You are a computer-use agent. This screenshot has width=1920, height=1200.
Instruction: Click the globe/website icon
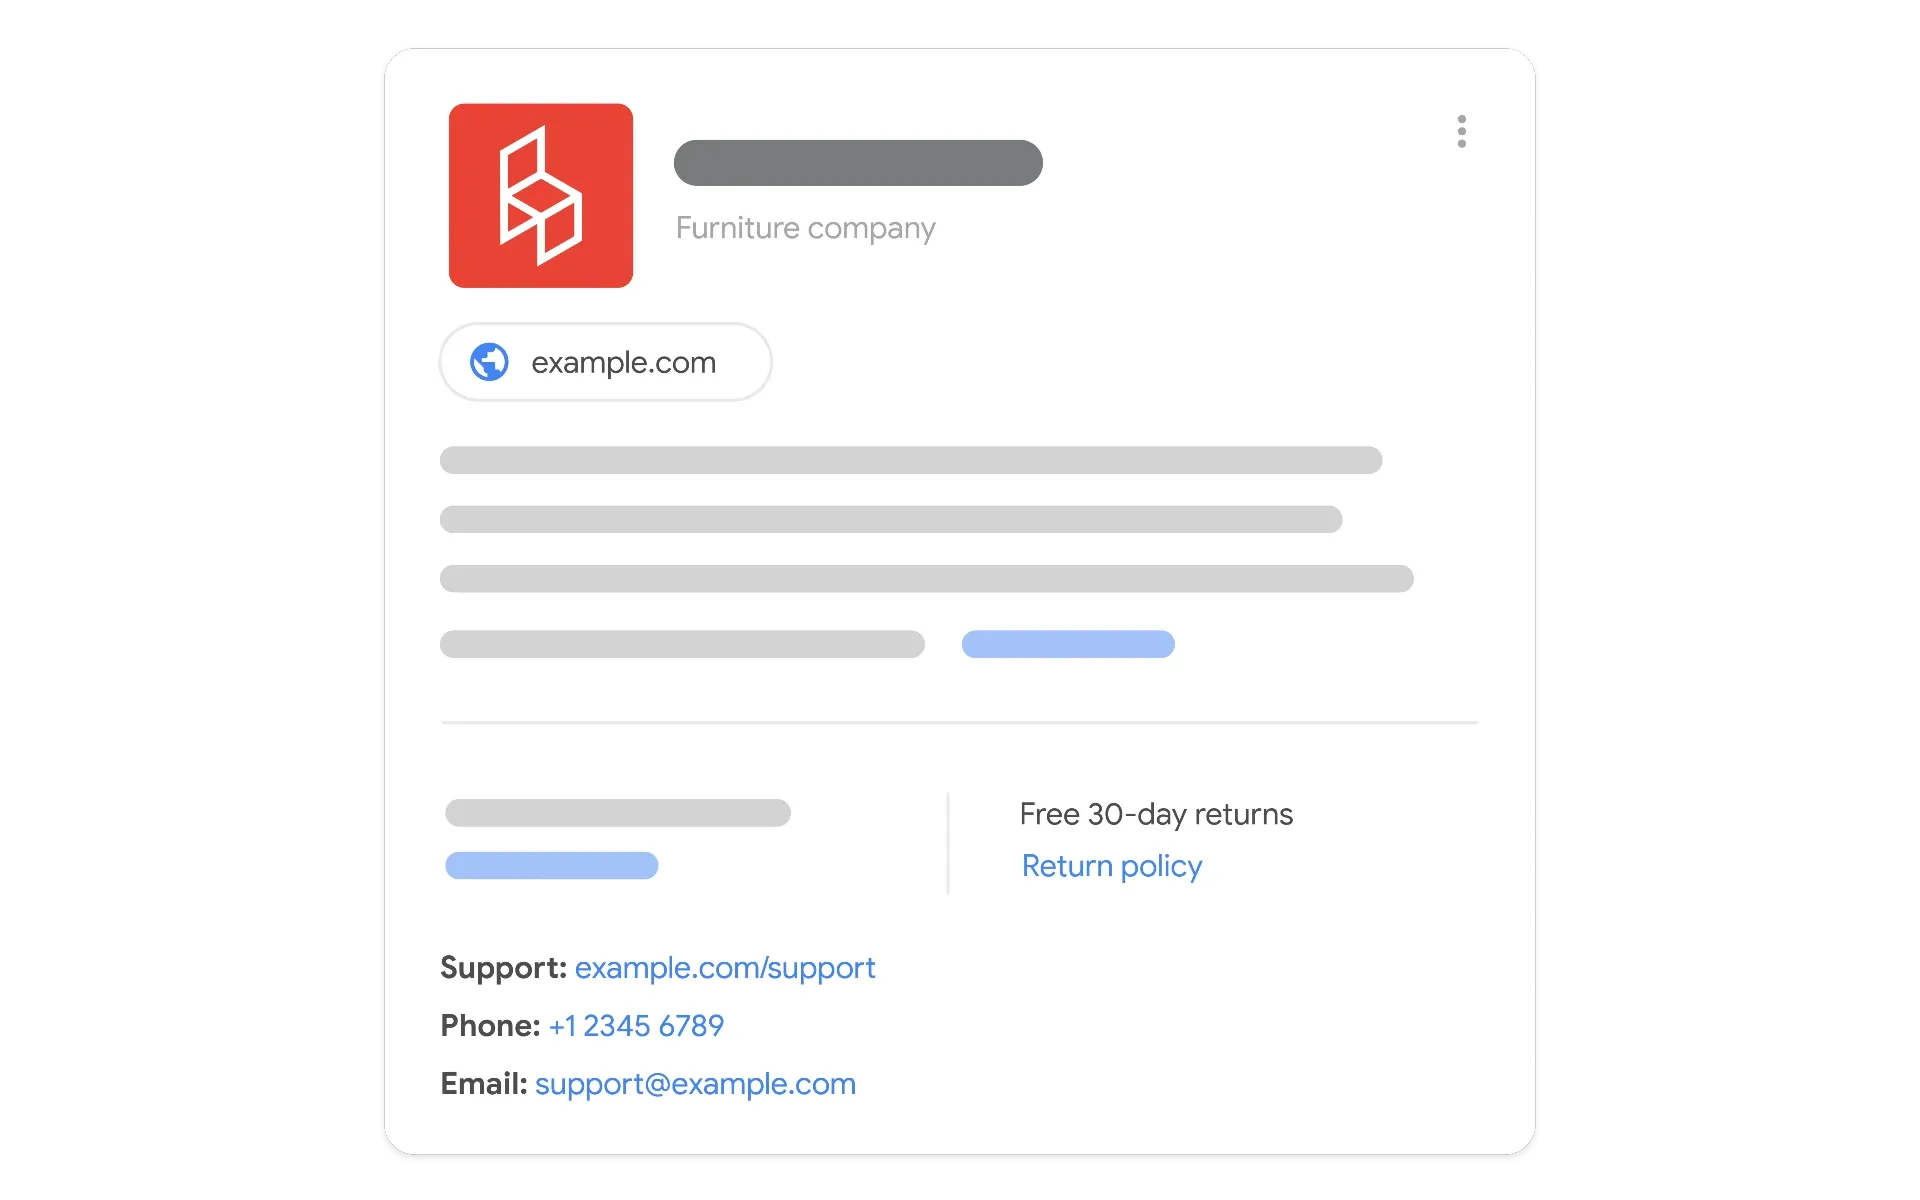click(487, 361)
